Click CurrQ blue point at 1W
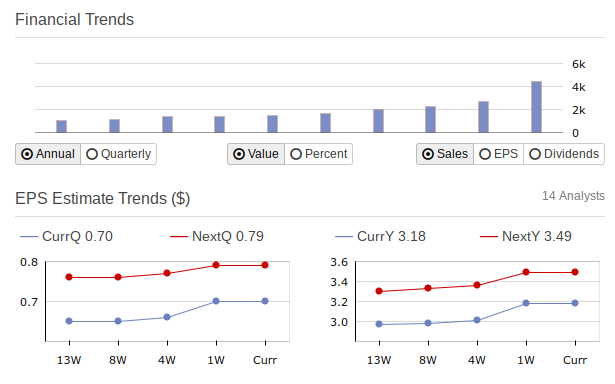Viewport: 615px width, 384px height. point(216,301)
